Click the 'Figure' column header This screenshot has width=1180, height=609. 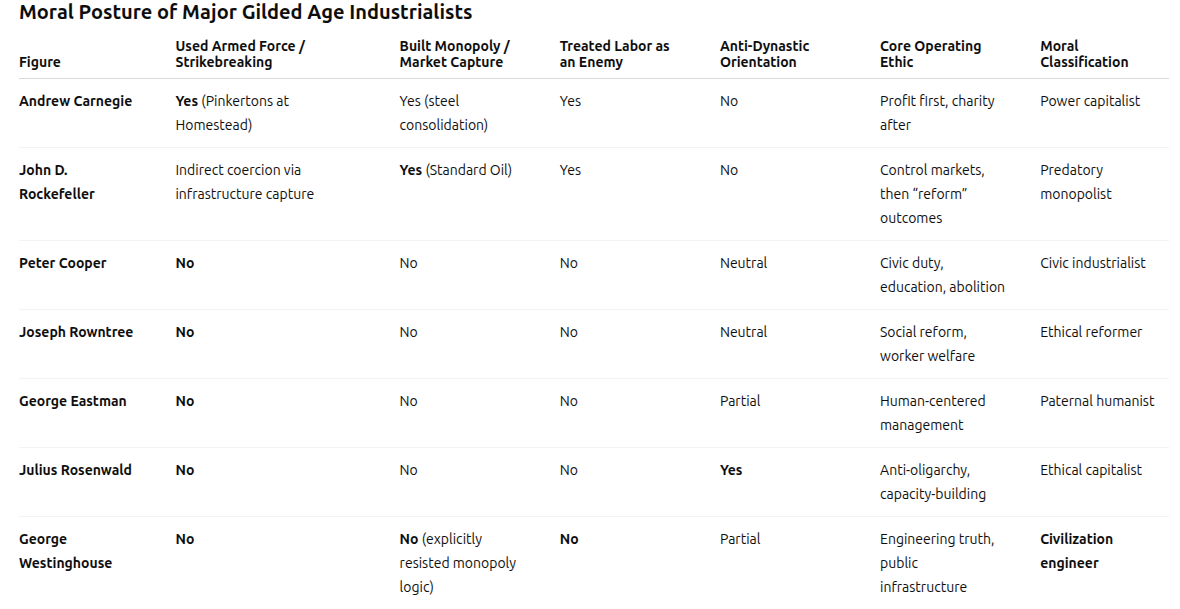click(40, 62)
